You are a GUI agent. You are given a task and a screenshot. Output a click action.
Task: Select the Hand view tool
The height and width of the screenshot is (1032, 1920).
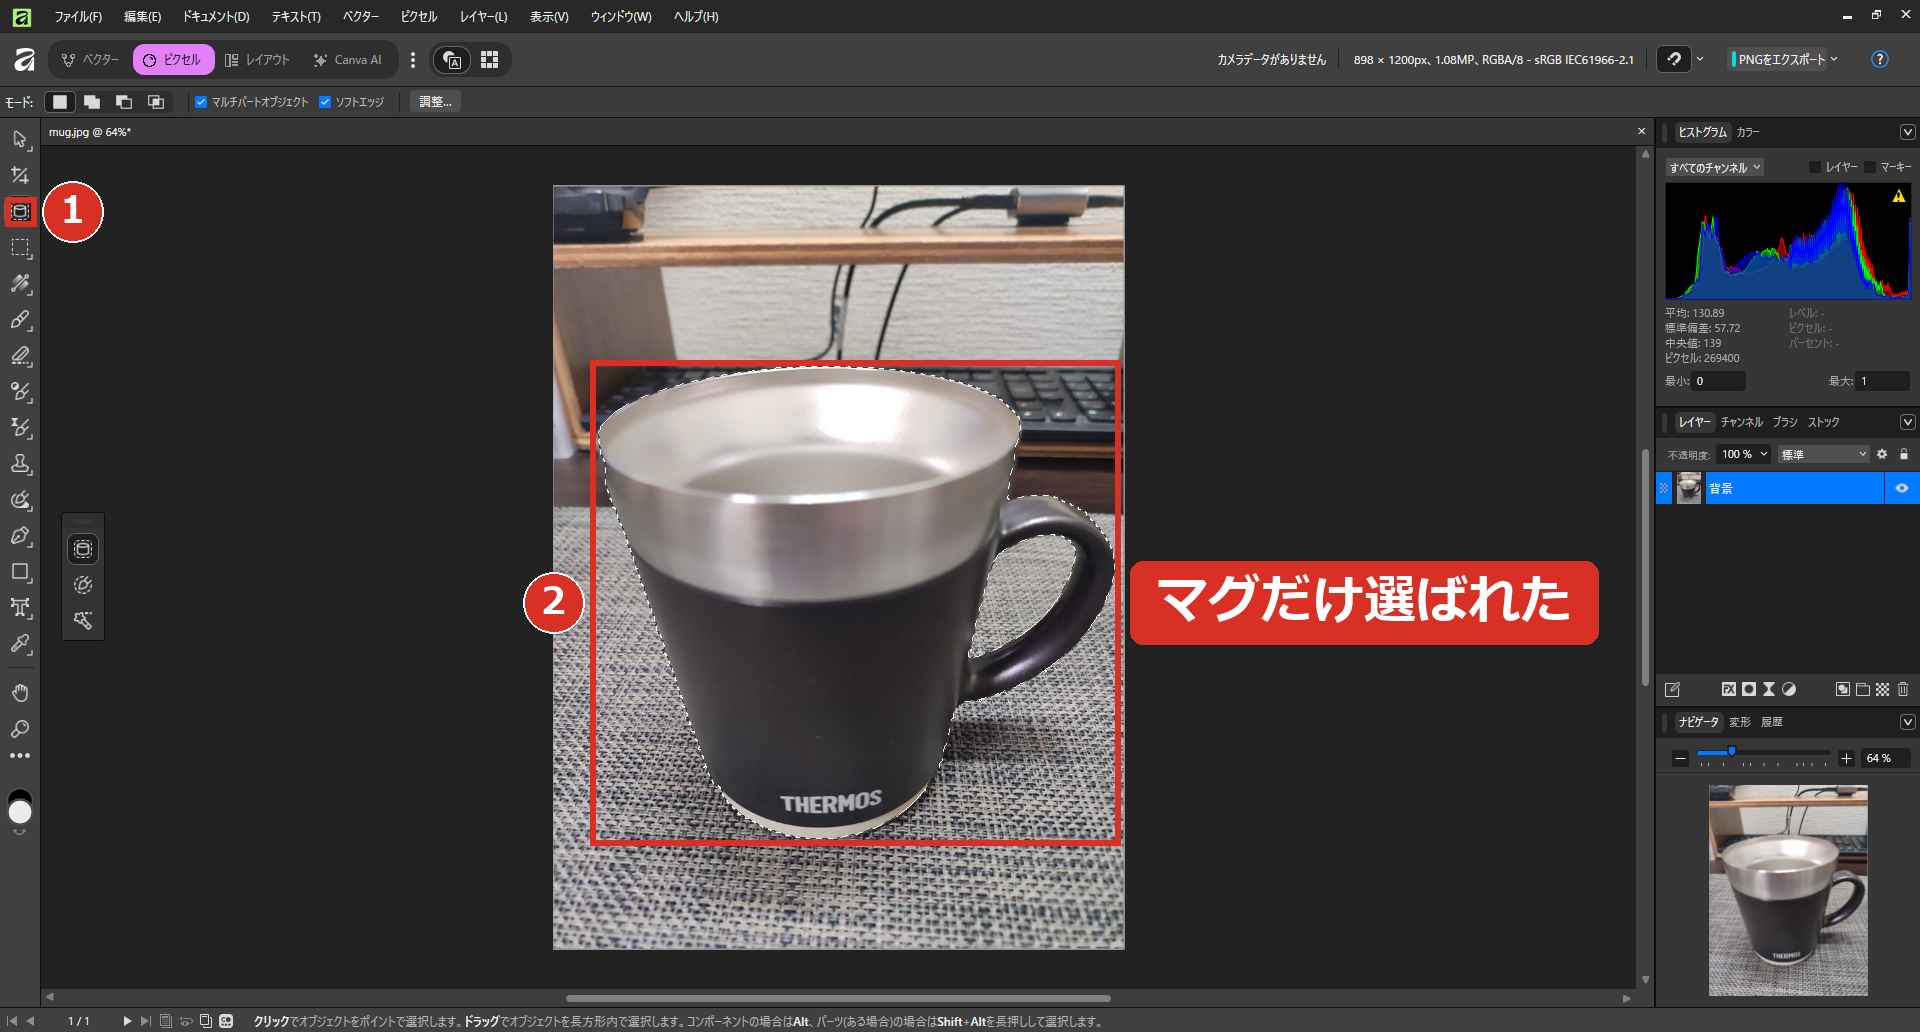tap(20, 692)
